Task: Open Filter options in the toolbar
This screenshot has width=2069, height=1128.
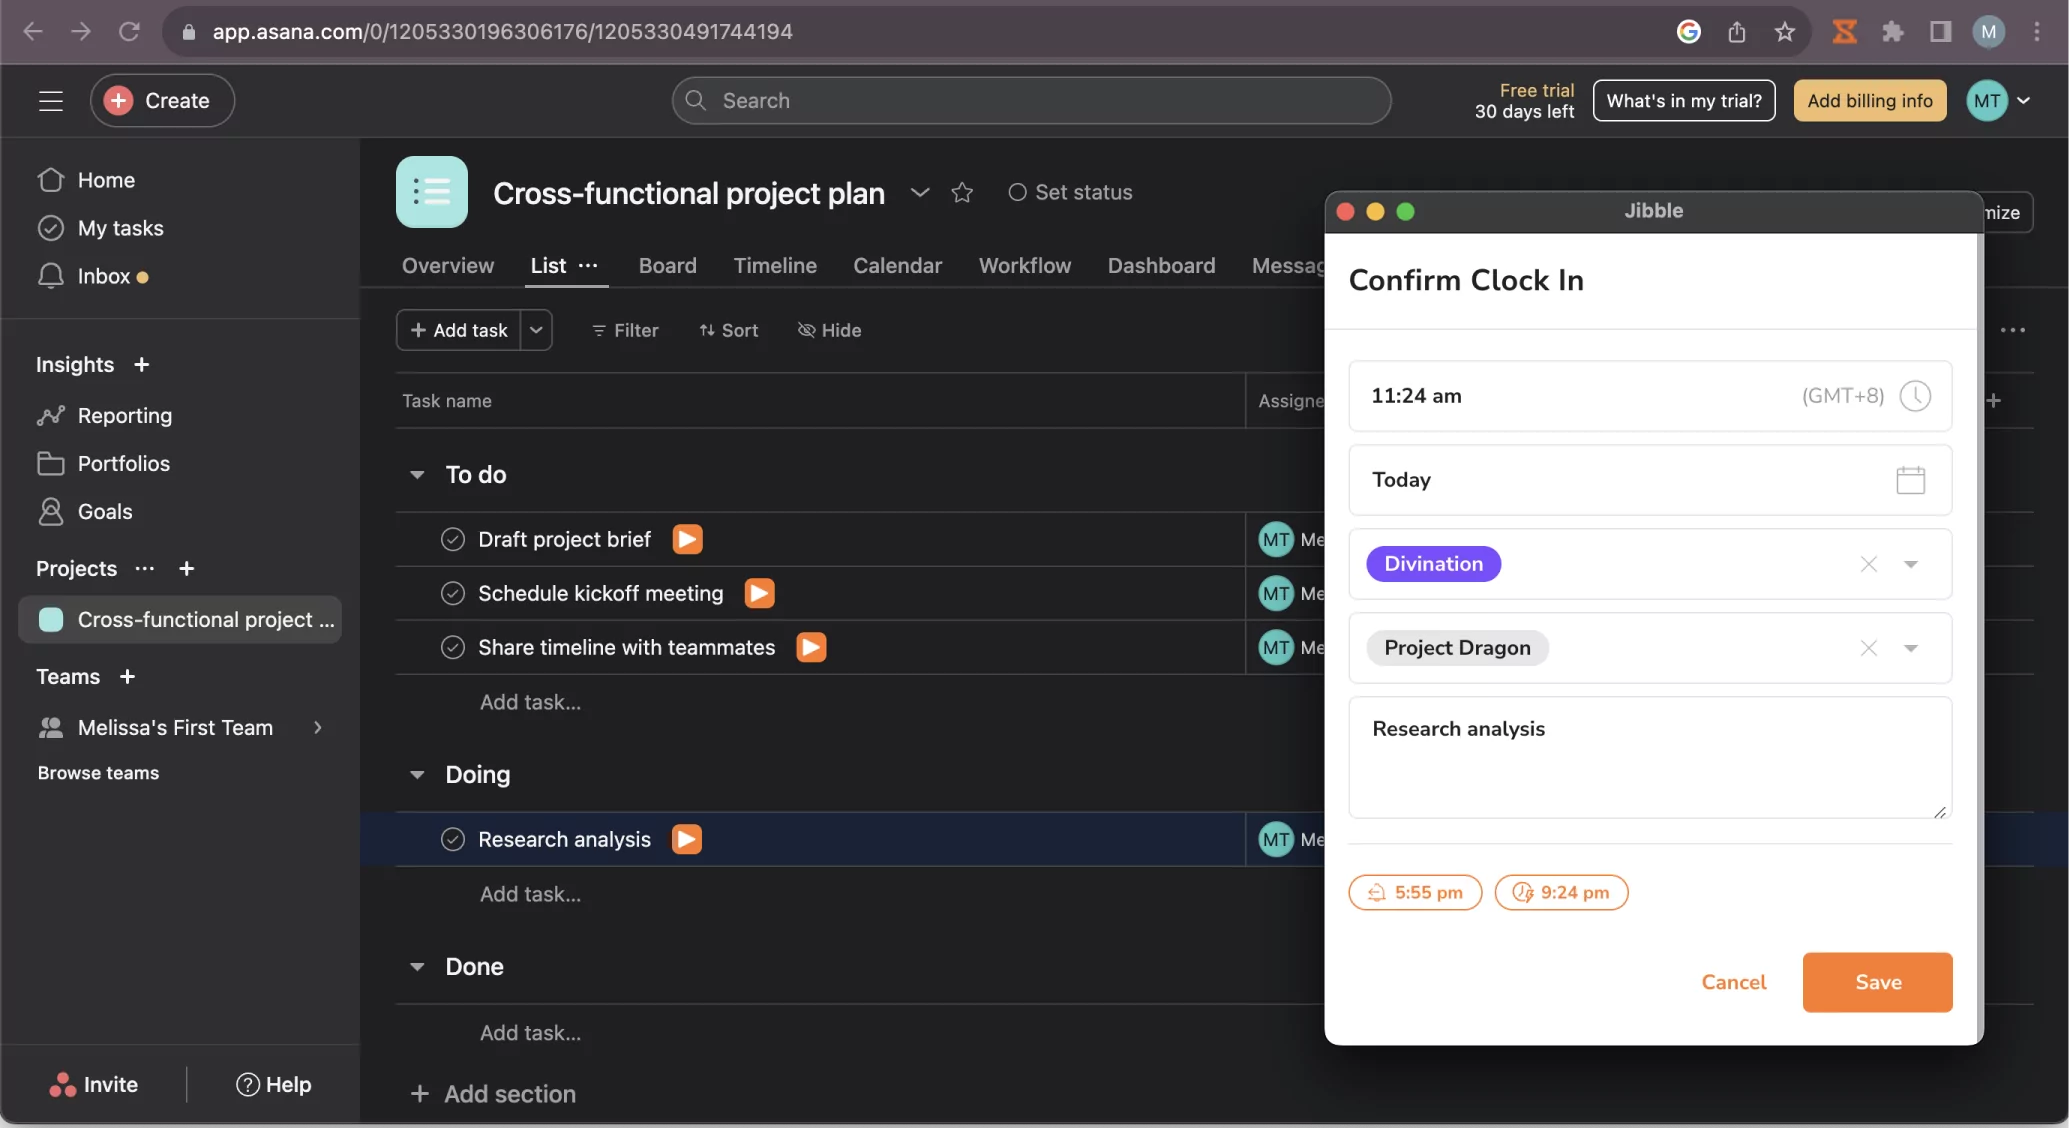Action: (625, 330)
